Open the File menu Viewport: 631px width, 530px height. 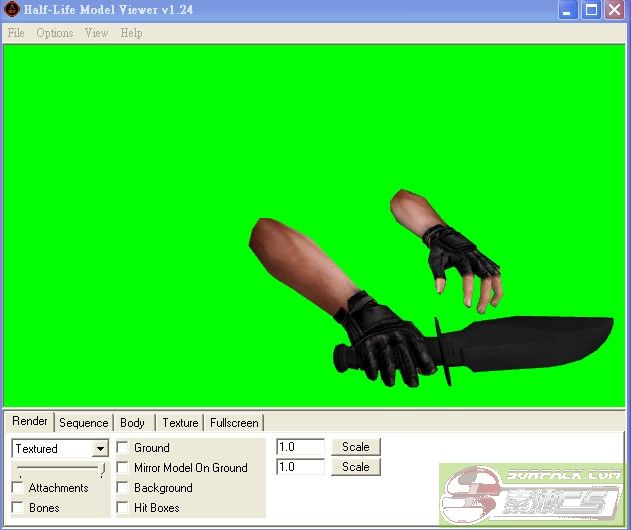point(16,33)
